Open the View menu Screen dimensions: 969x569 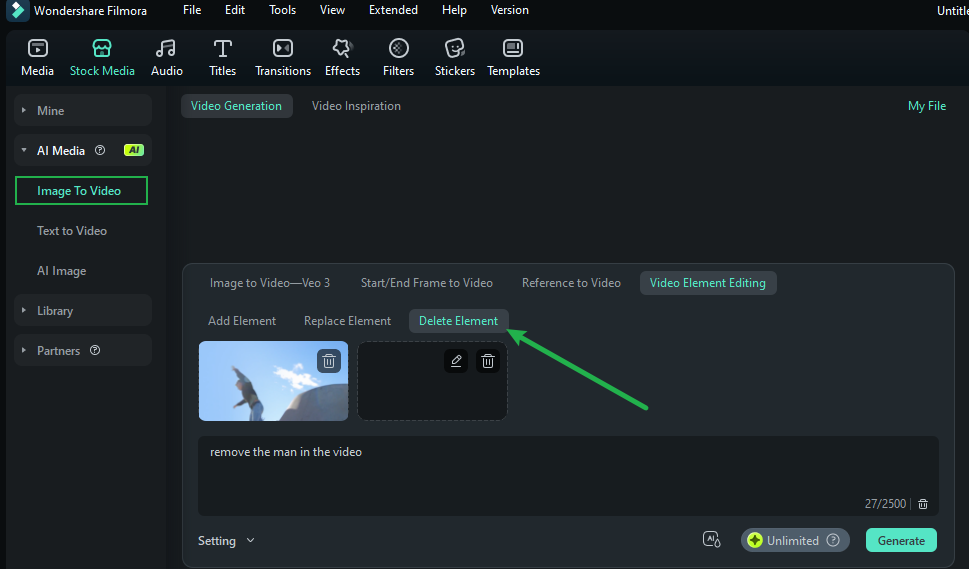332,10
